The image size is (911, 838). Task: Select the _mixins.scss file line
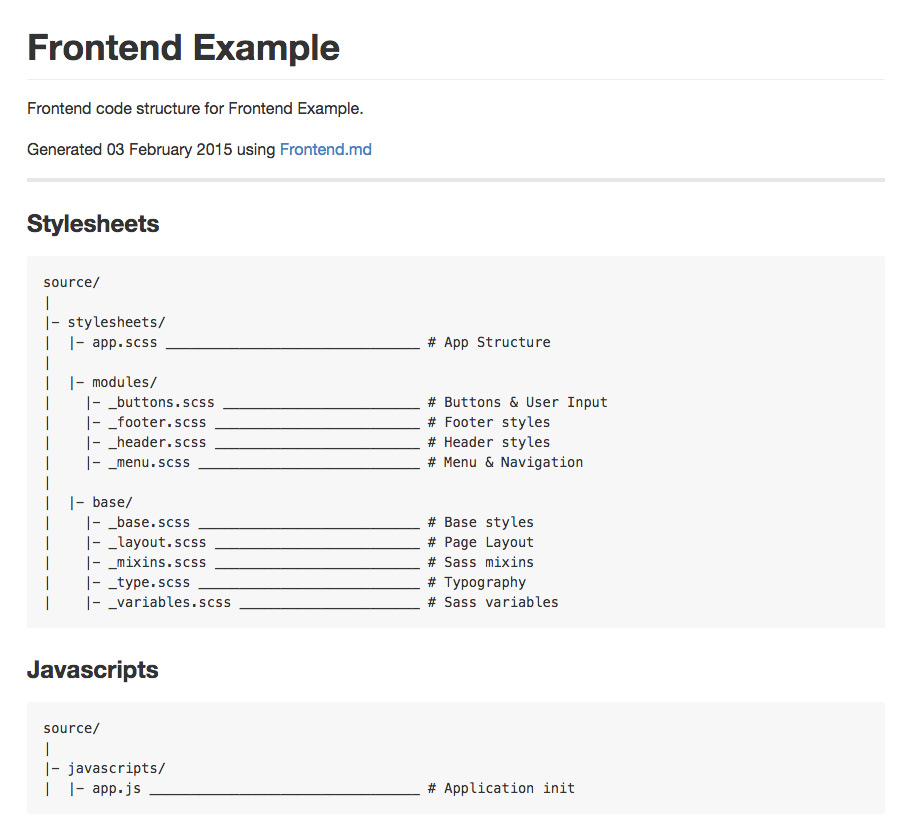[x=157, y=562]
